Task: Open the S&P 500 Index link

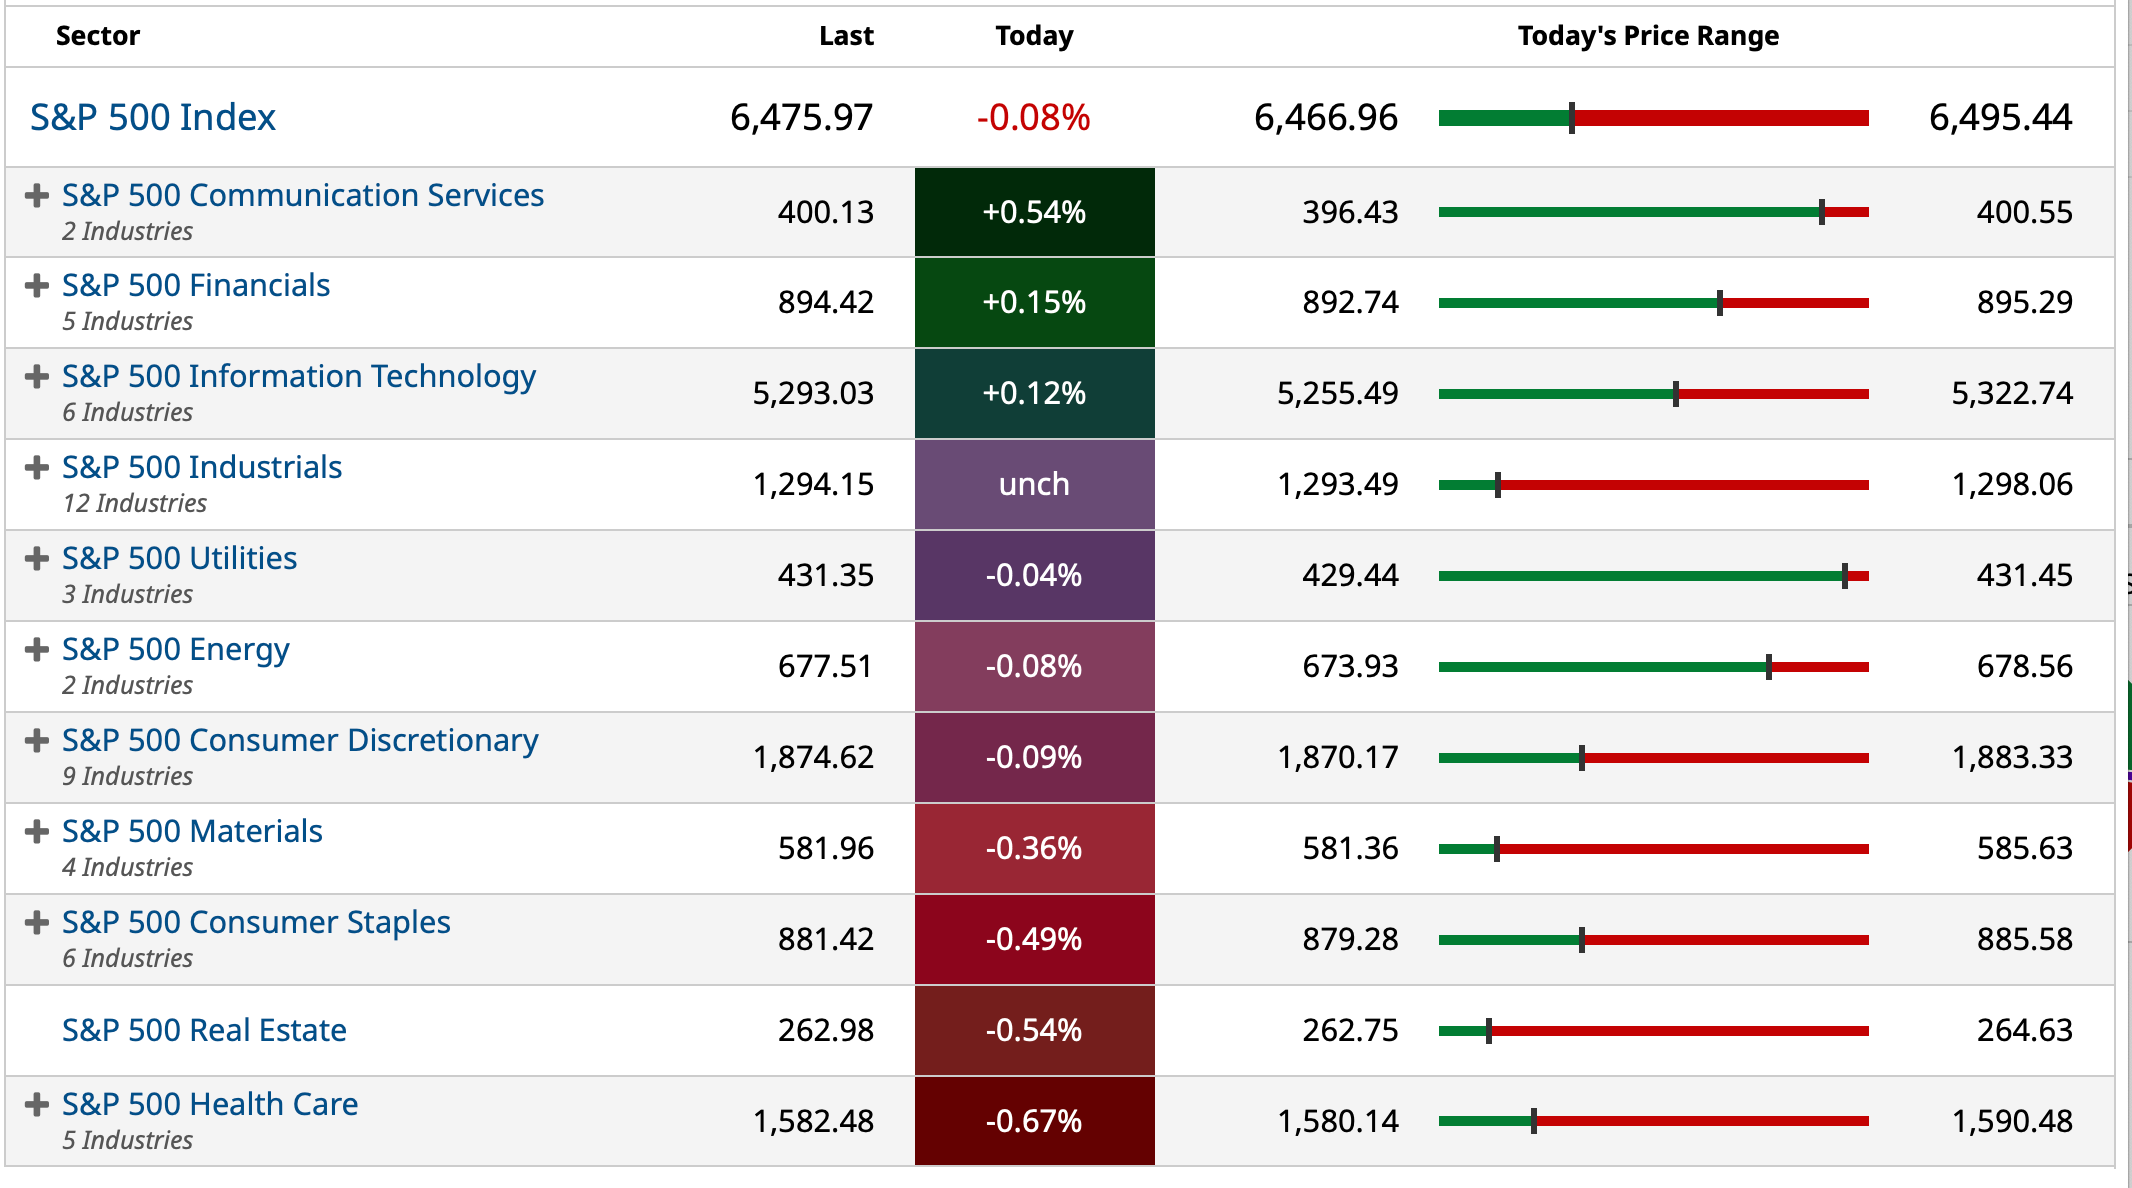Action: 152,118
